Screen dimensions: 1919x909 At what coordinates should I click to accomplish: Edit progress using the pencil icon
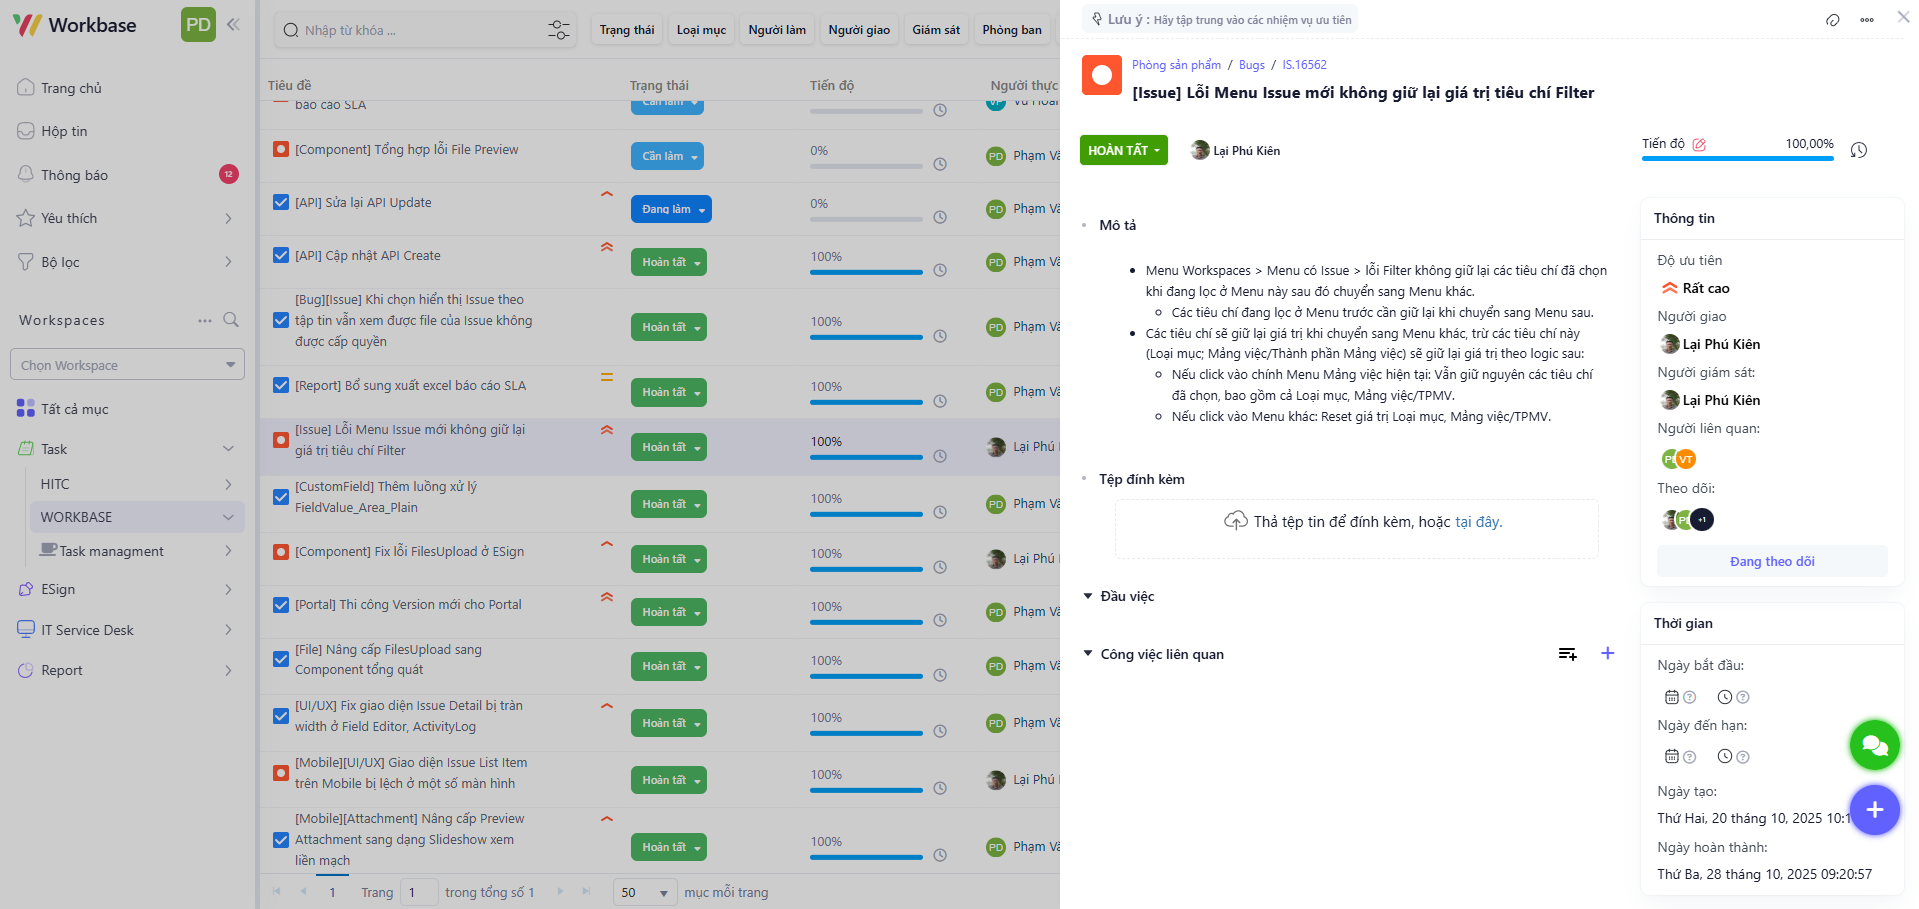(1699, 144)
